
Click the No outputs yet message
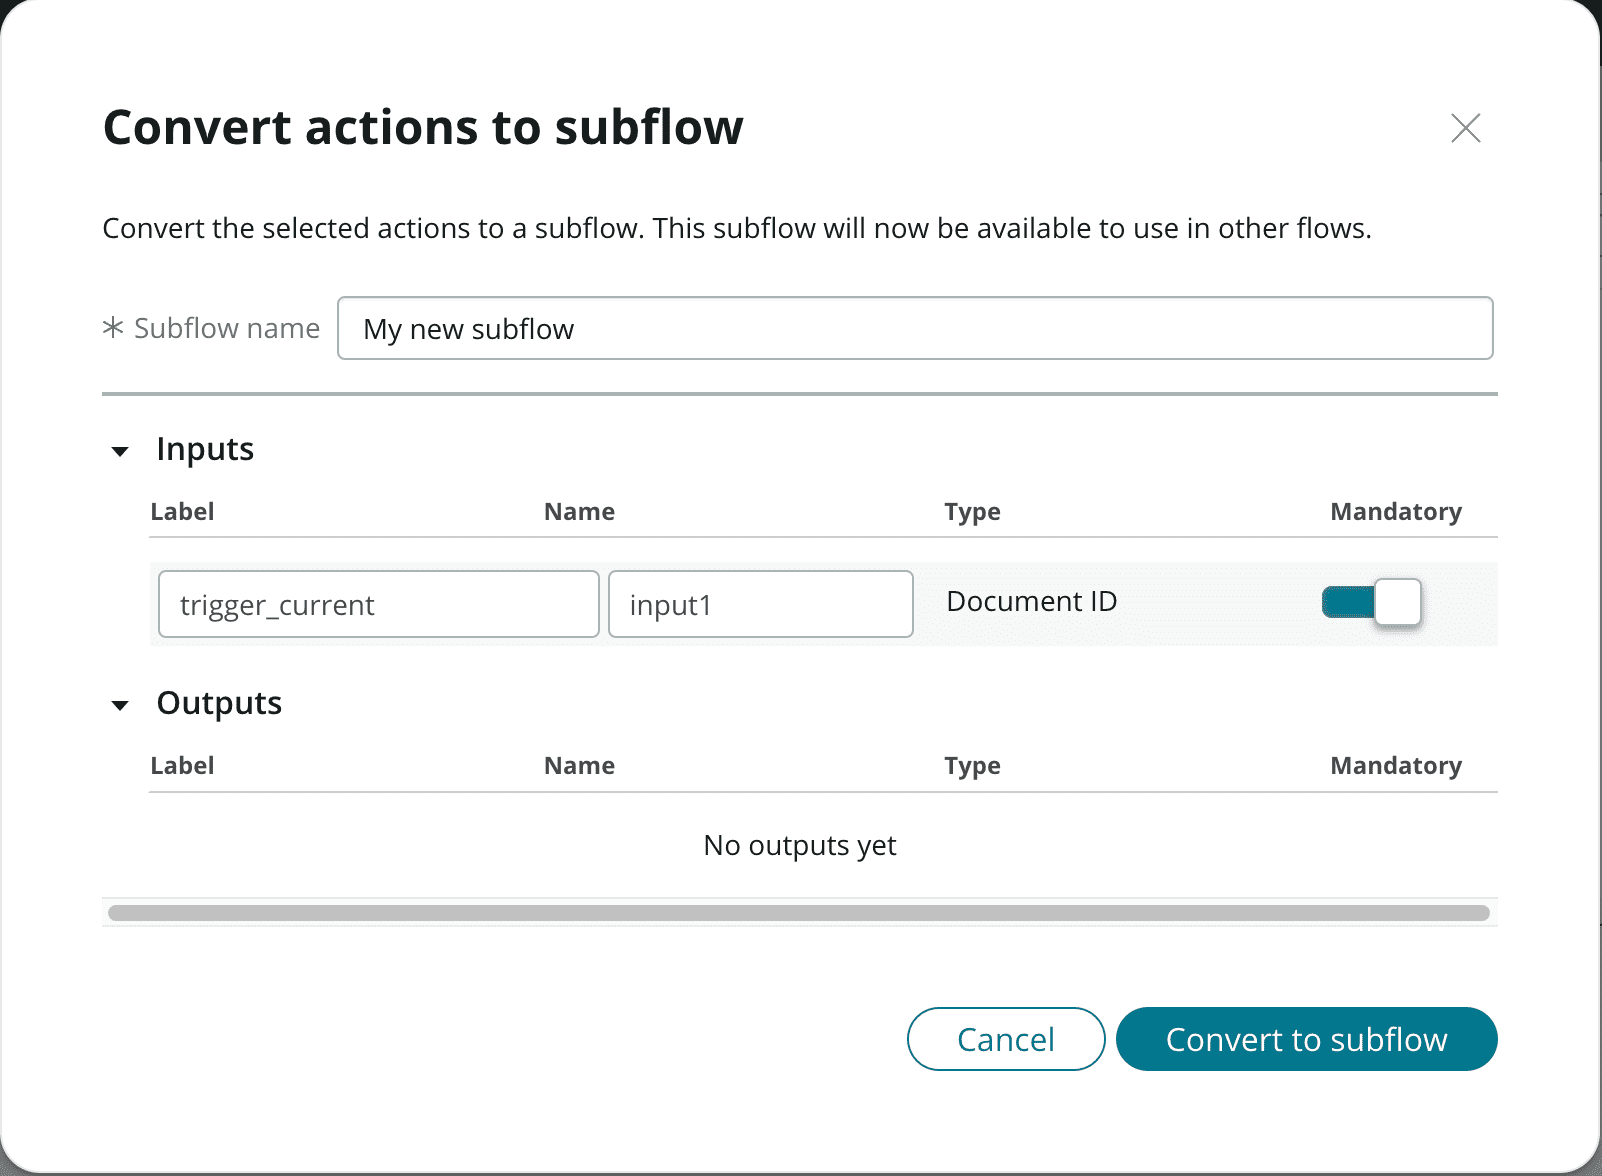point(800,845)
